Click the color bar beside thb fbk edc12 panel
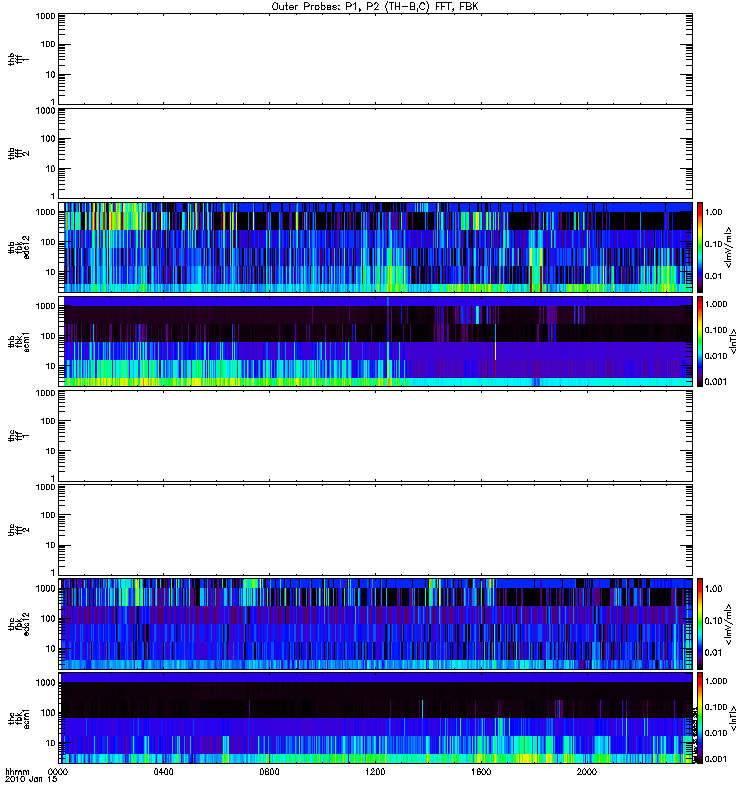Screen dimensions: 750x800 click(700, 247)
